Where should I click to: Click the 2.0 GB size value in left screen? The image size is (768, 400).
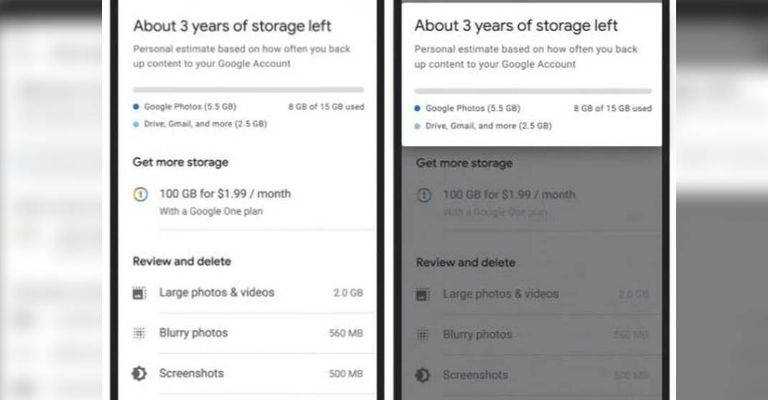(349, 293)
